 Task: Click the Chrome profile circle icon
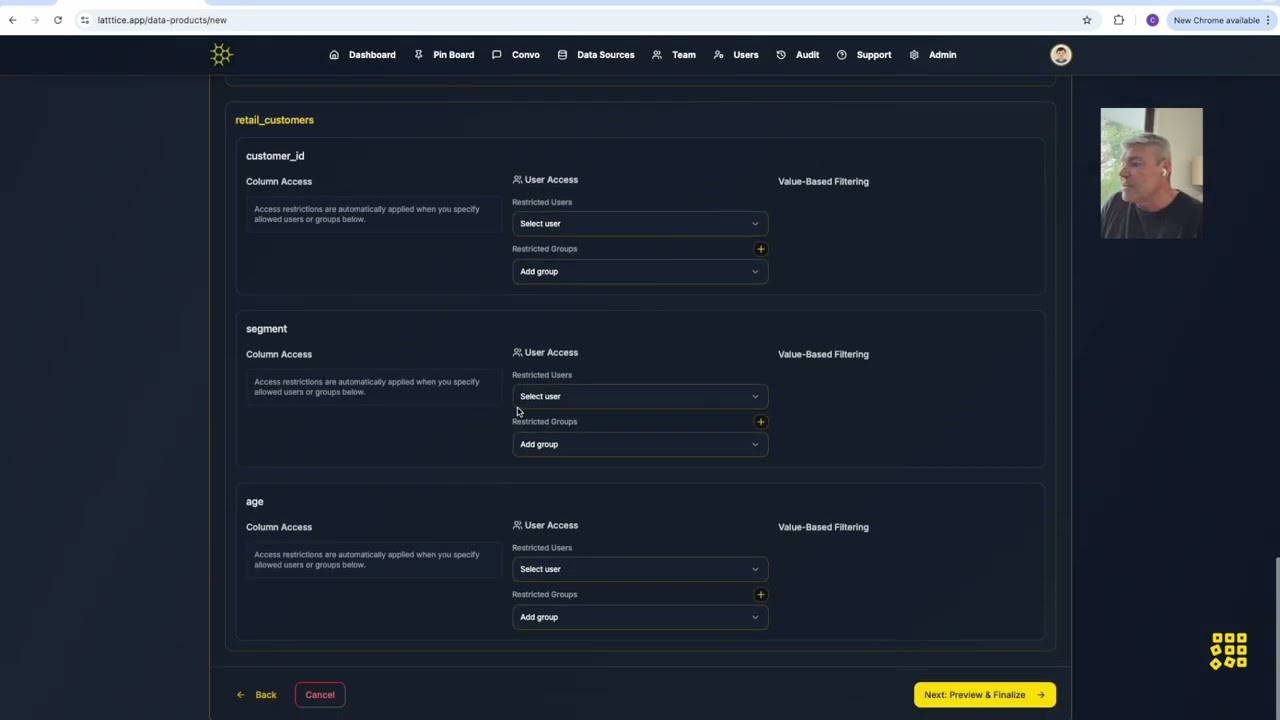[1152, 20]
